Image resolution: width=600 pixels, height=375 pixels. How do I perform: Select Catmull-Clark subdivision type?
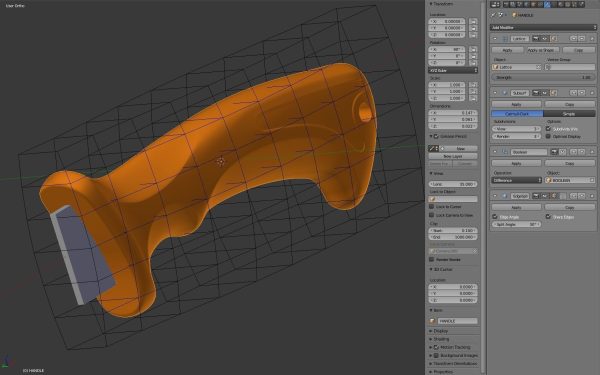517,114
